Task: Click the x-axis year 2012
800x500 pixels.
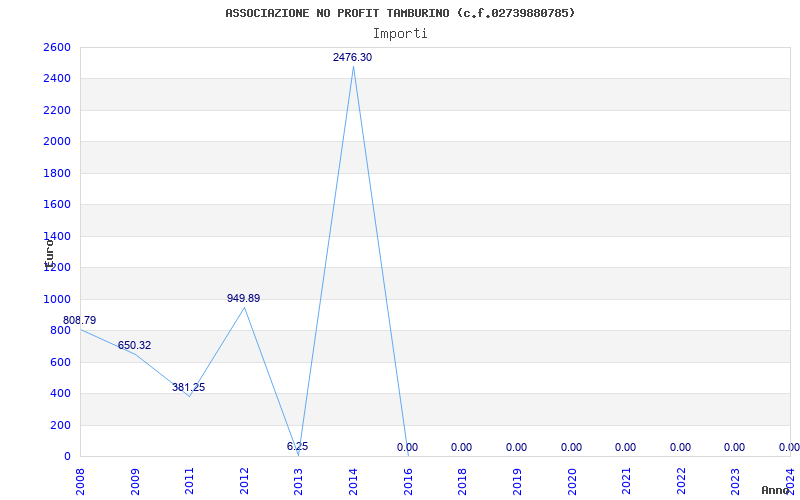Action: pos(244,481)
